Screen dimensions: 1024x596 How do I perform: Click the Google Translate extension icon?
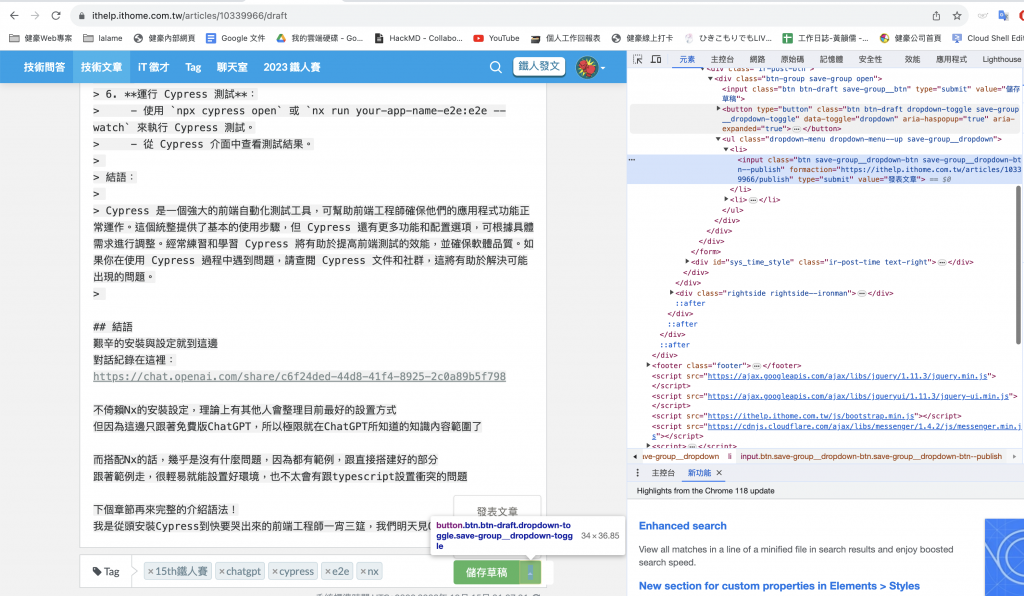tap(1004, 16)
